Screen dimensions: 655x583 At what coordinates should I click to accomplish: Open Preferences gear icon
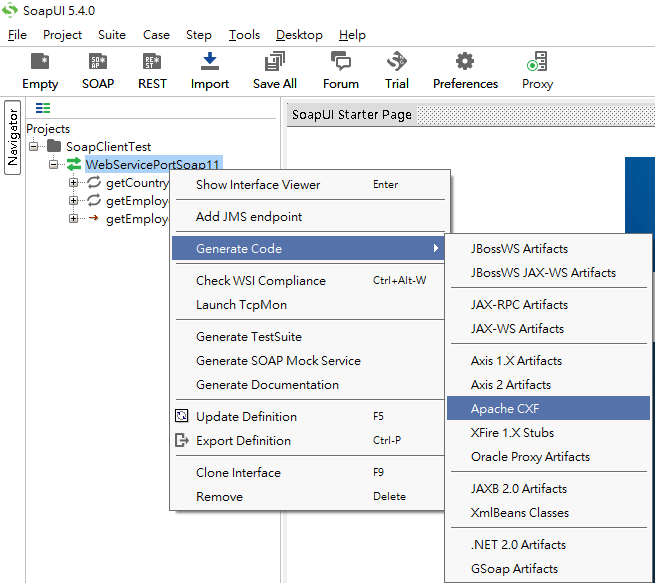click(465, 62)
